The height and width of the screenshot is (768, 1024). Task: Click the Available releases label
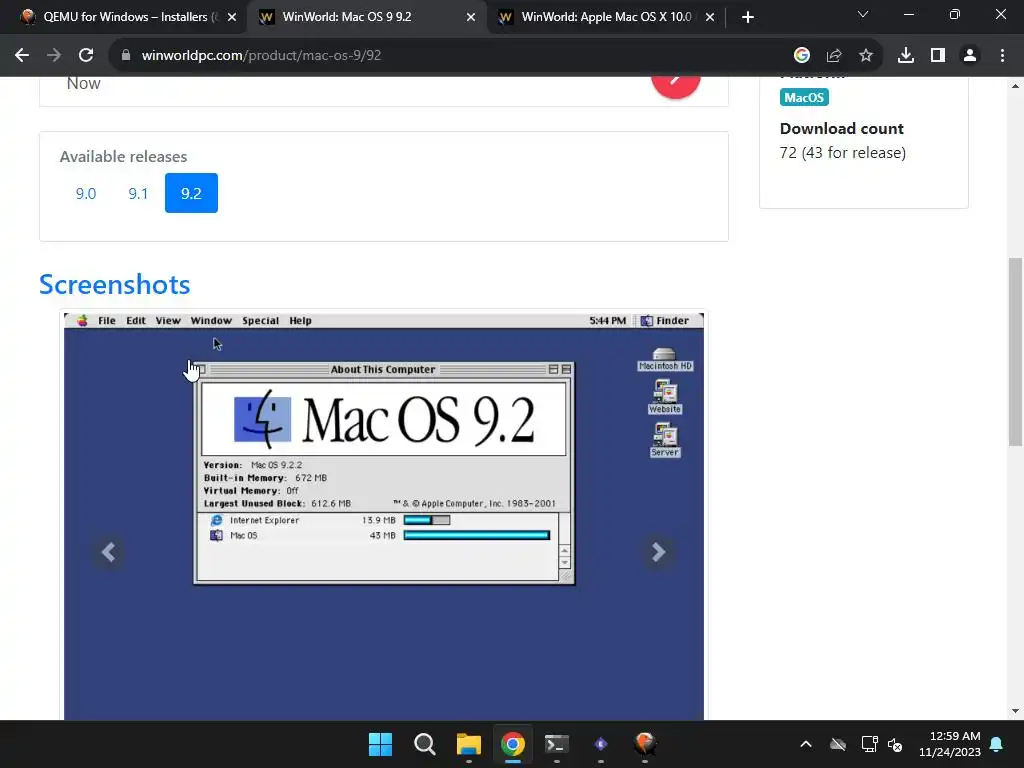[x=123, y=157]
